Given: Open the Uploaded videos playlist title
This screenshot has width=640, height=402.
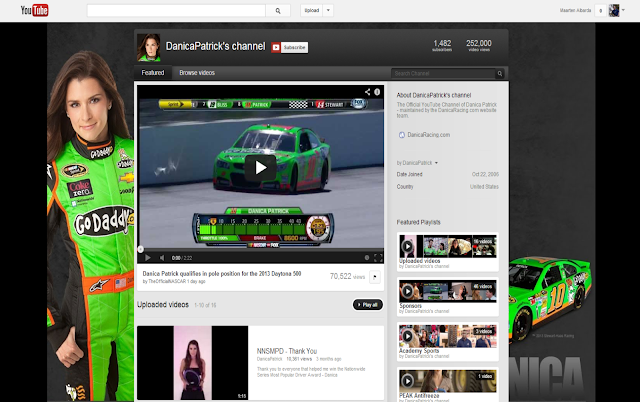Looking at the screenshot, I should coord(420,261).
